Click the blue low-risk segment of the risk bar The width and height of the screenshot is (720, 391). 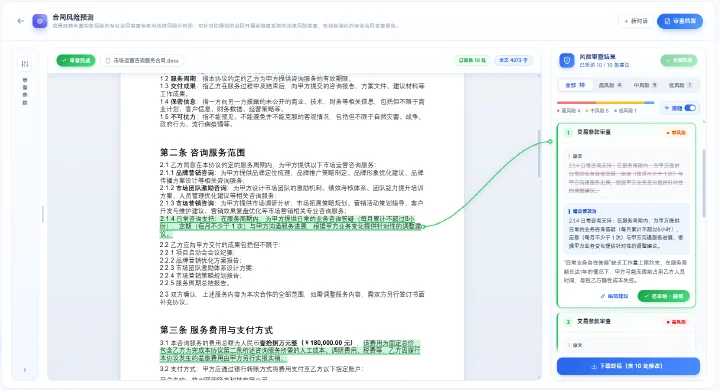649,103
